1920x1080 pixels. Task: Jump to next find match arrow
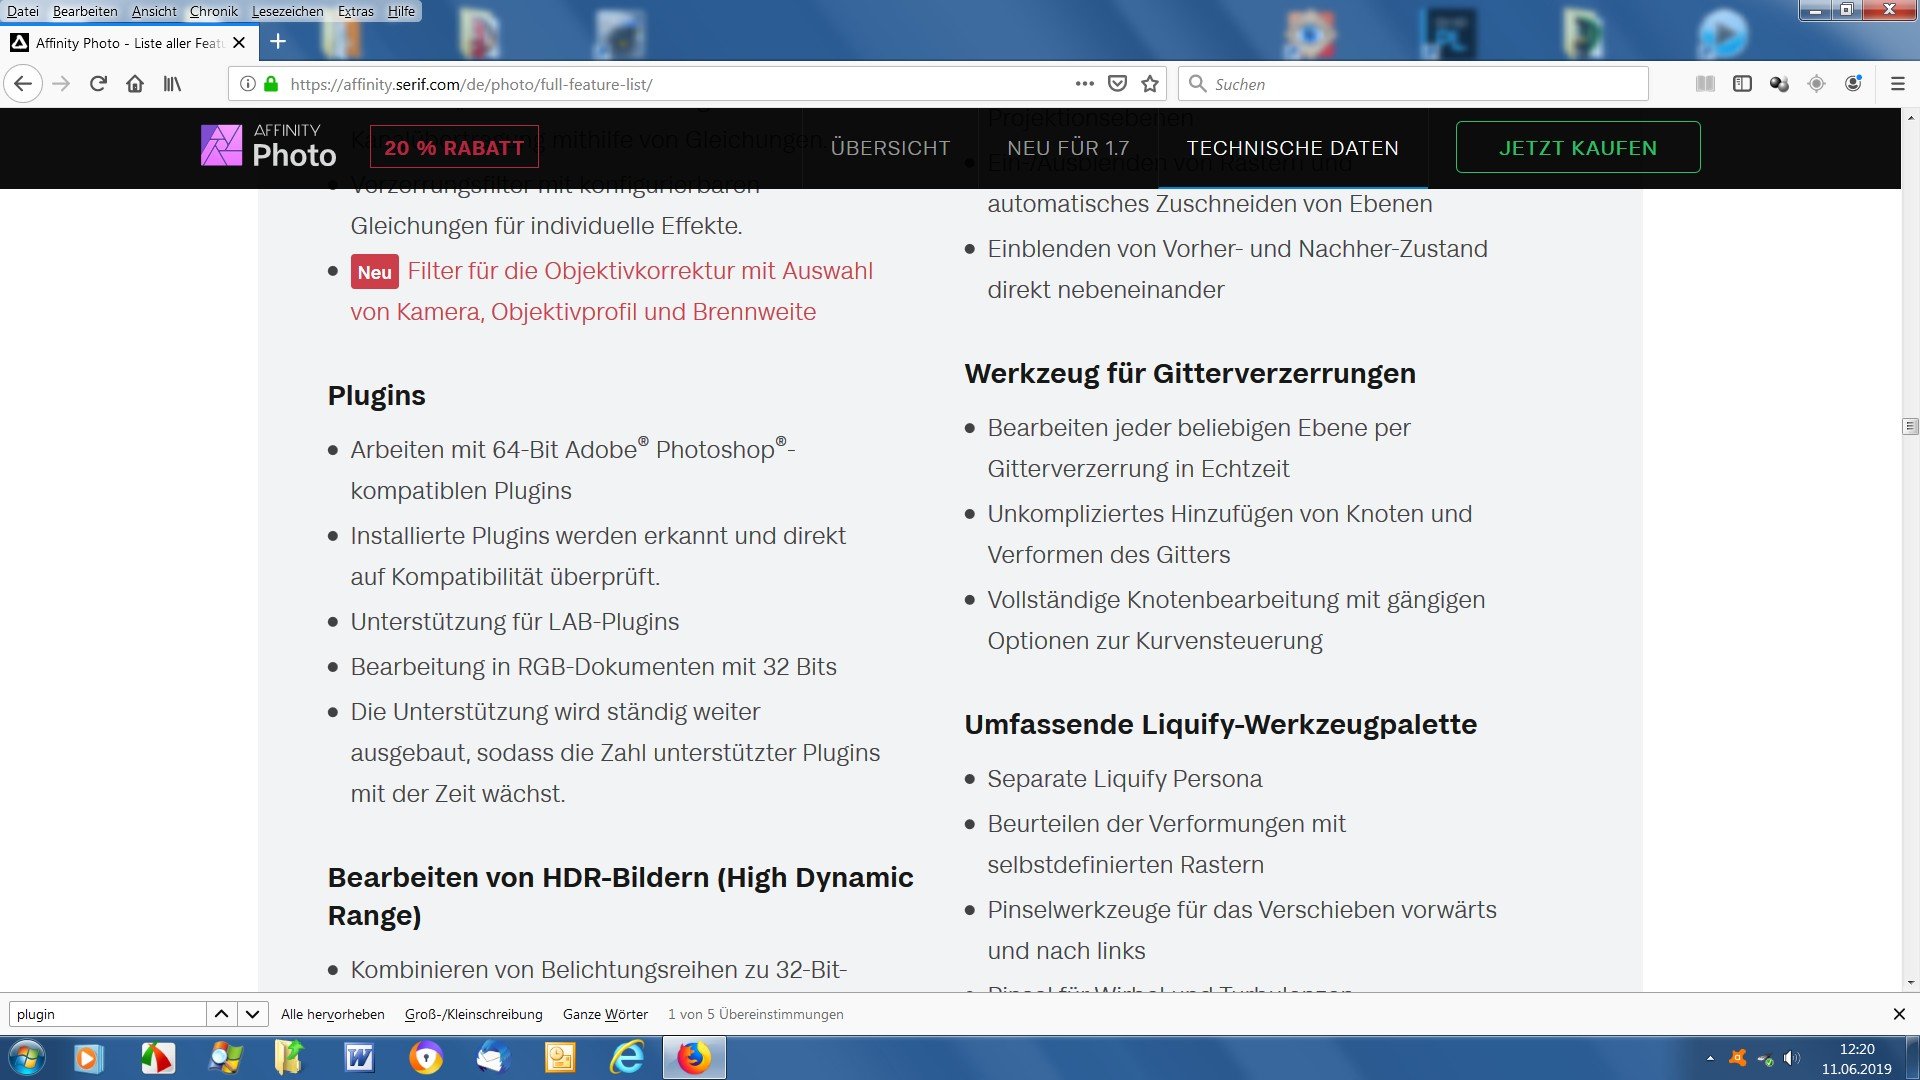(253, 1014)
